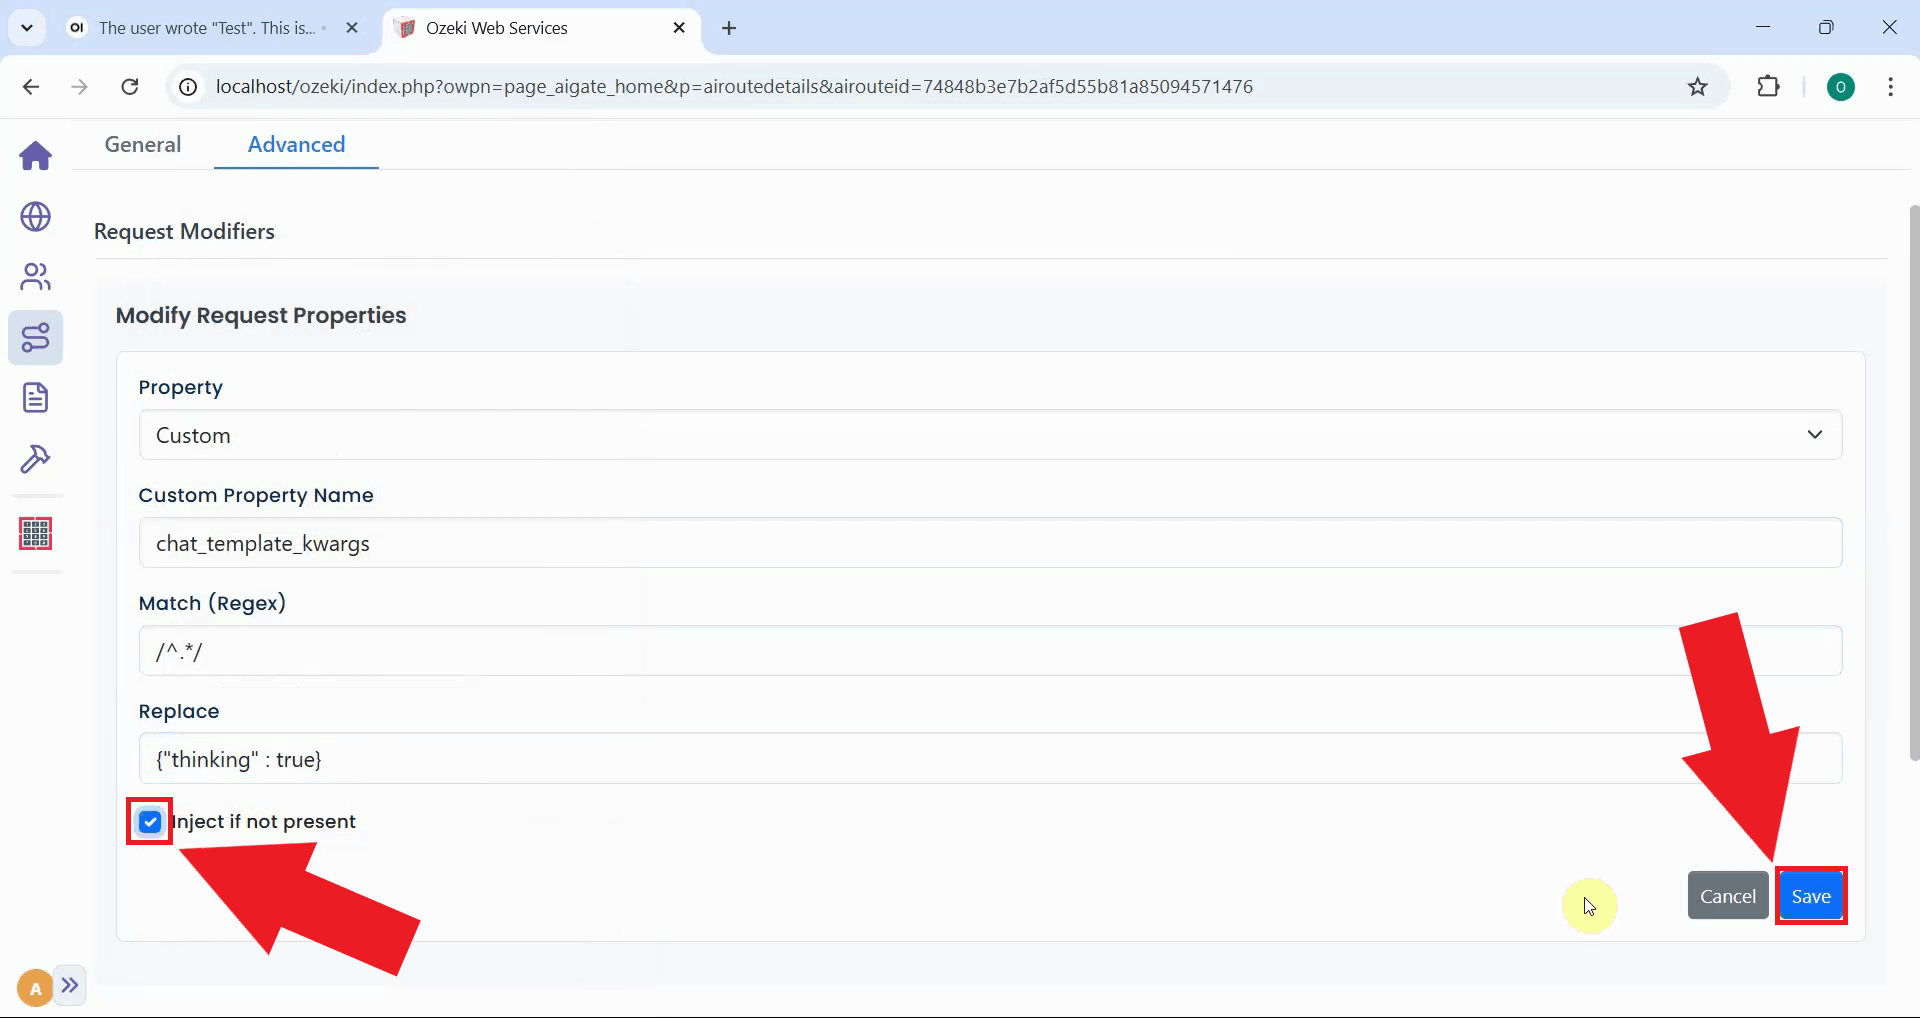
Task: Open the users icon in the sidebar
Action: tap(35, 277)
